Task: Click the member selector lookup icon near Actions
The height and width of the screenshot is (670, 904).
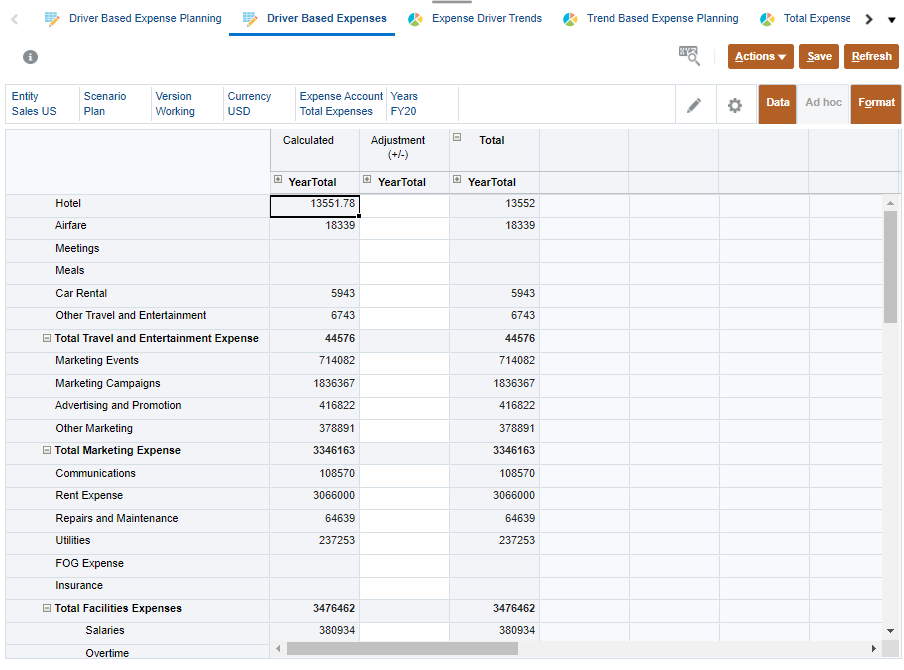Action: pyautogui.click(x=688, y=57)
